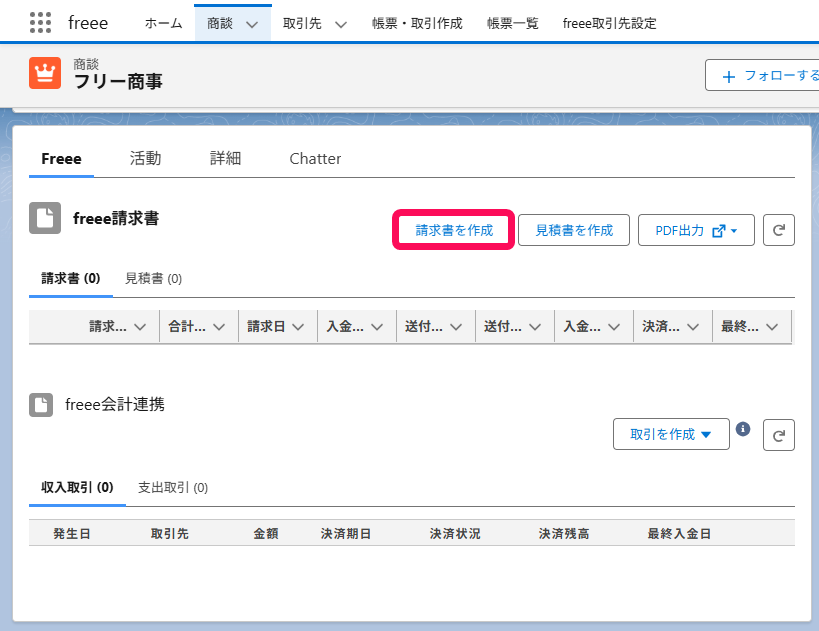This screenshot has height=631, width=819.
Task: Click the 決済期日 column header
Action: (345, 534)
